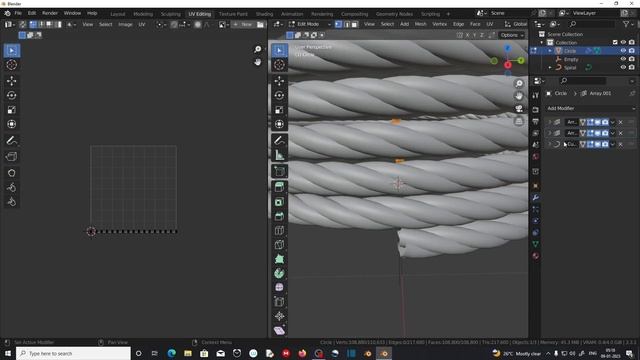Viewport: 640px width, 360px height.
Task: Select the Move tool in UV editor
Action: 11,81
